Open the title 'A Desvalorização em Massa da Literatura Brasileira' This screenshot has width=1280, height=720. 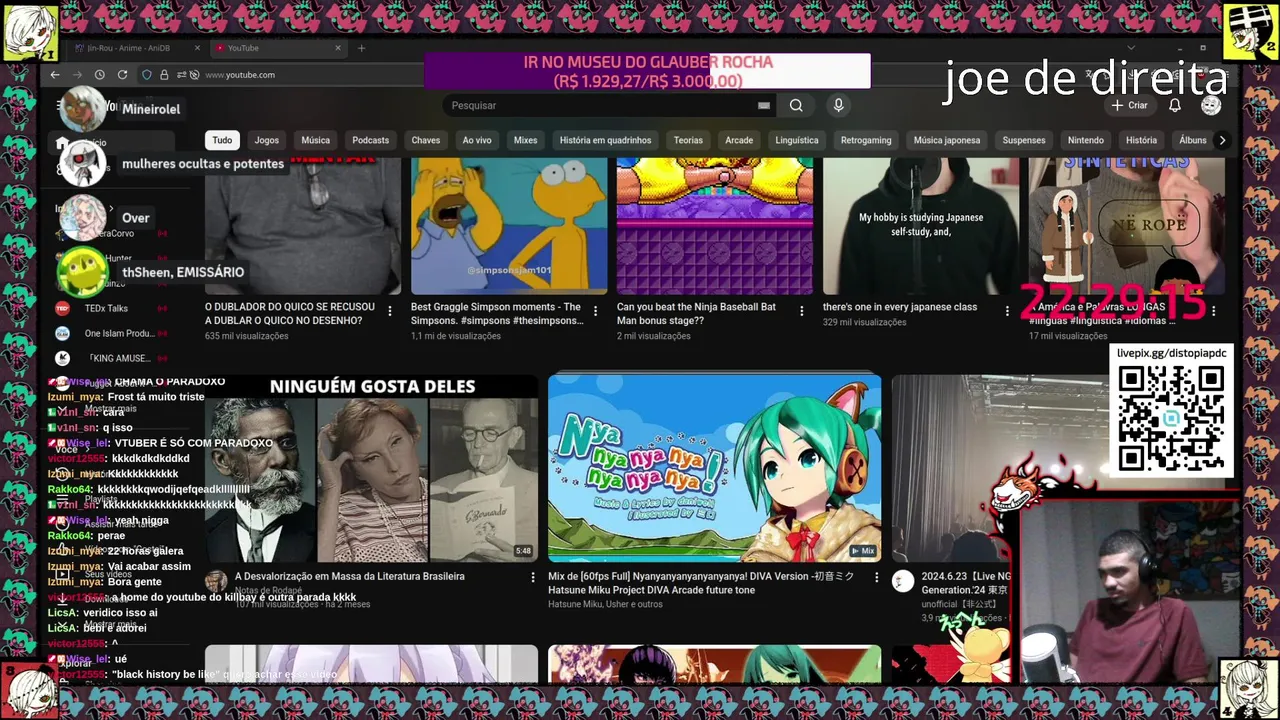[350, 577]
